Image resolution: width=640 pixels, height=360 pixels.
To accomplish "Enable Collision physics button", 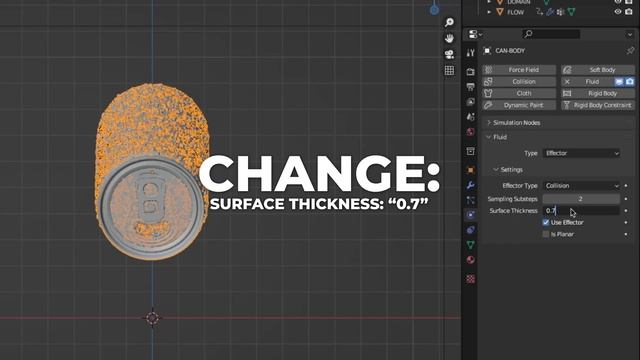I will pyautogui.click(x=519, y=82).
